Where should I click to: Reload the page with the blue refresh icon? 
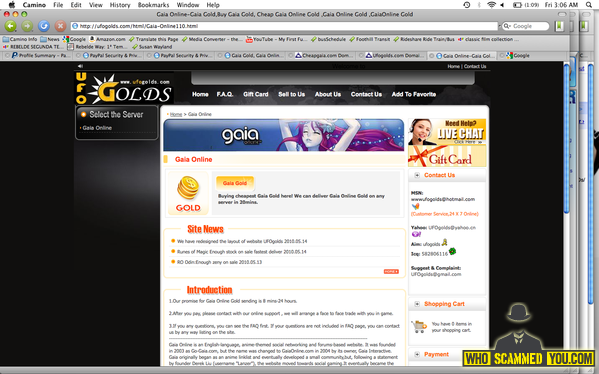[x=44, y=26]
